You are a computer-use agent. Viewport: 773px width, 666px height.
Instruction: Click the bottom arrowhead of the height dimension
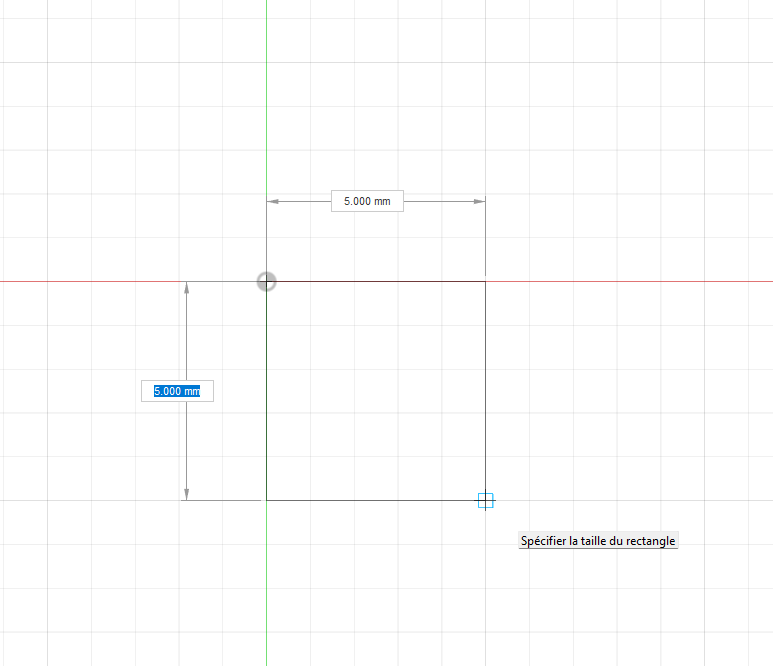click(186, 494)
